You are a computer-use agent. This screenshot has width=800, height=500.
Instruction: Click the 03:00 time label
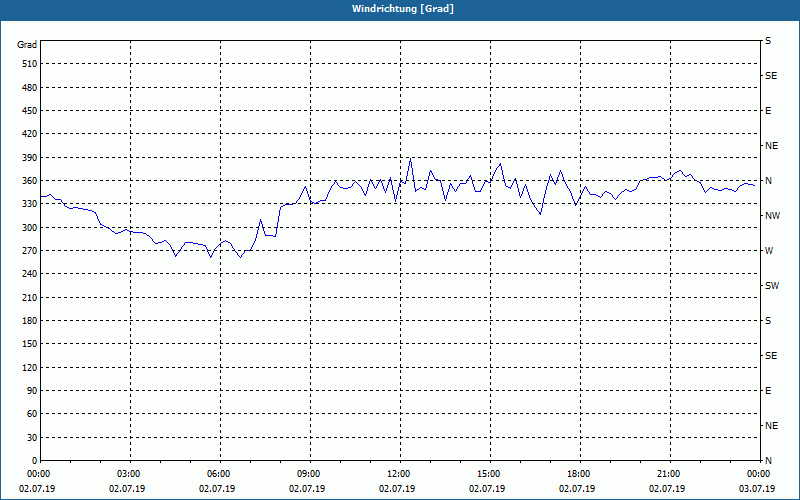pos(127,474)
